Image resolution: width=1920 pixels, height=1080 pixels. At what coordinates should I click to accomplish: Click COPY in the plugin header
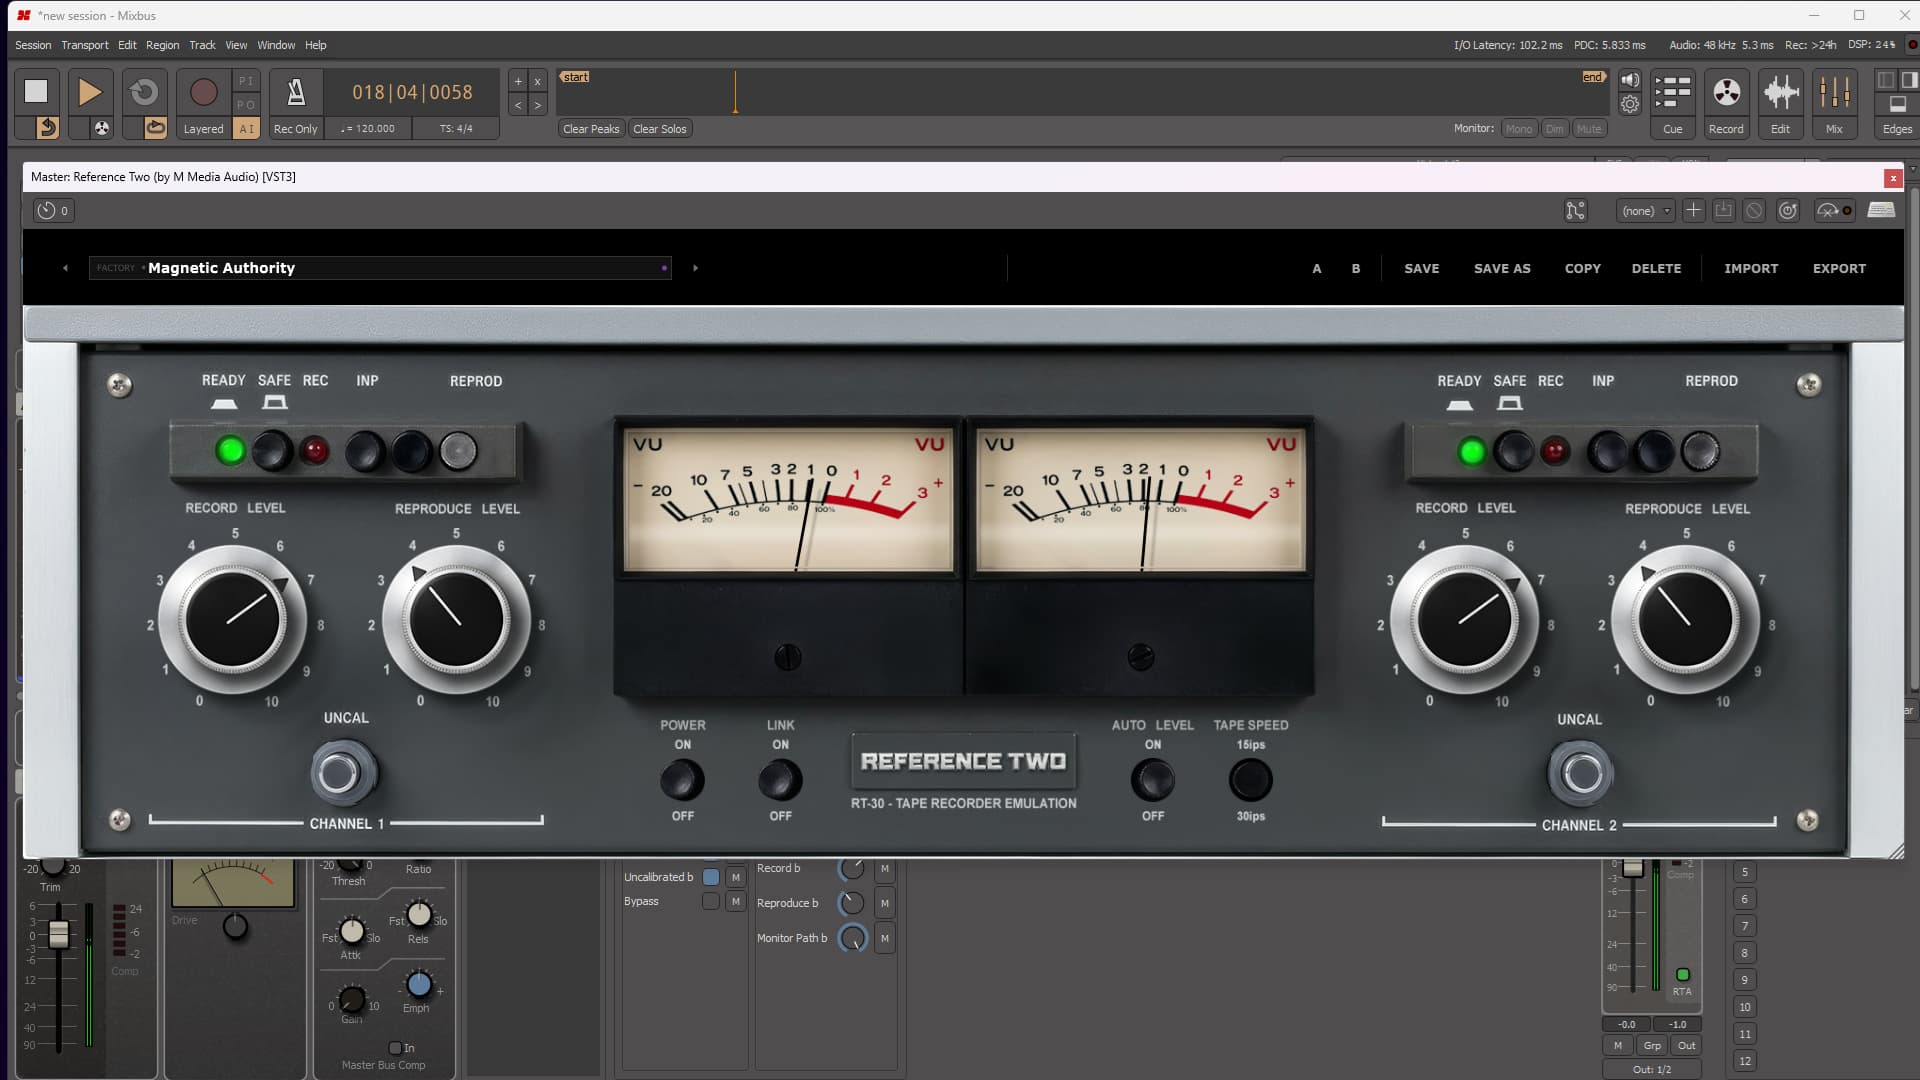(1583, 268)
